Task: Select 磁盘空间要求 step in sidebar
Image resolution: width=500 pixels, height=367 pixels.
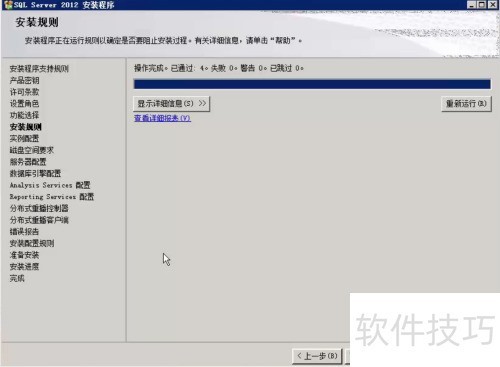Action: pyautogui.click(x=32, y=150)
